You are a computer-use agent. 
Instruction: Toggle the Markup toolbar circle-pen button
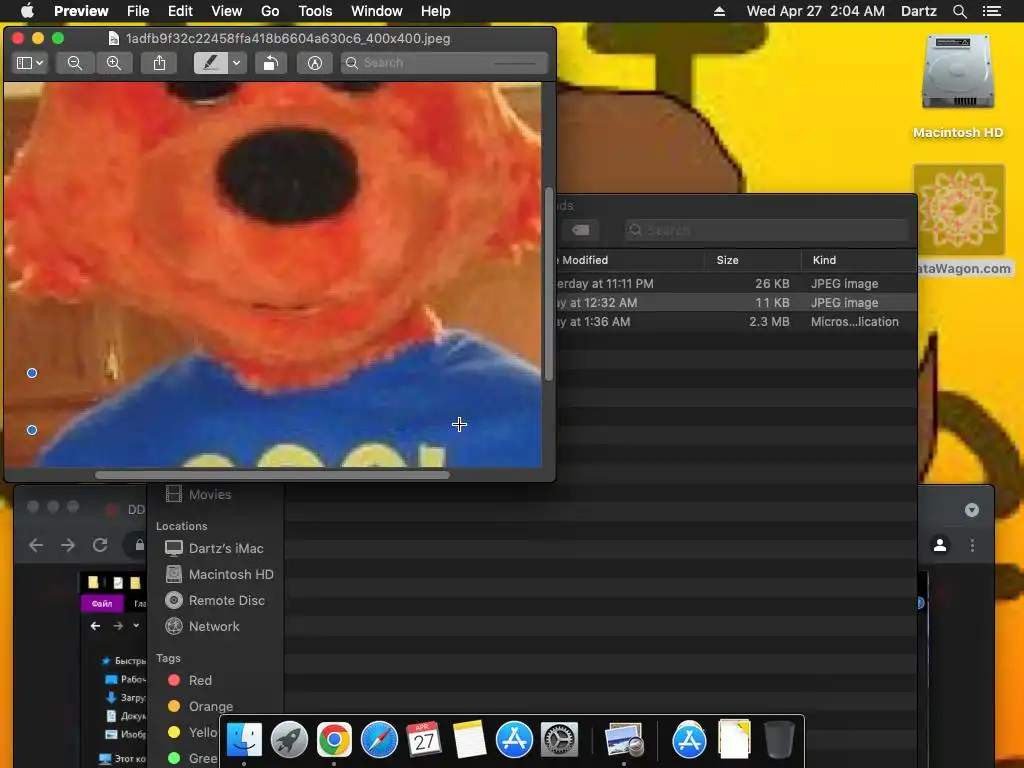(315, 63)
